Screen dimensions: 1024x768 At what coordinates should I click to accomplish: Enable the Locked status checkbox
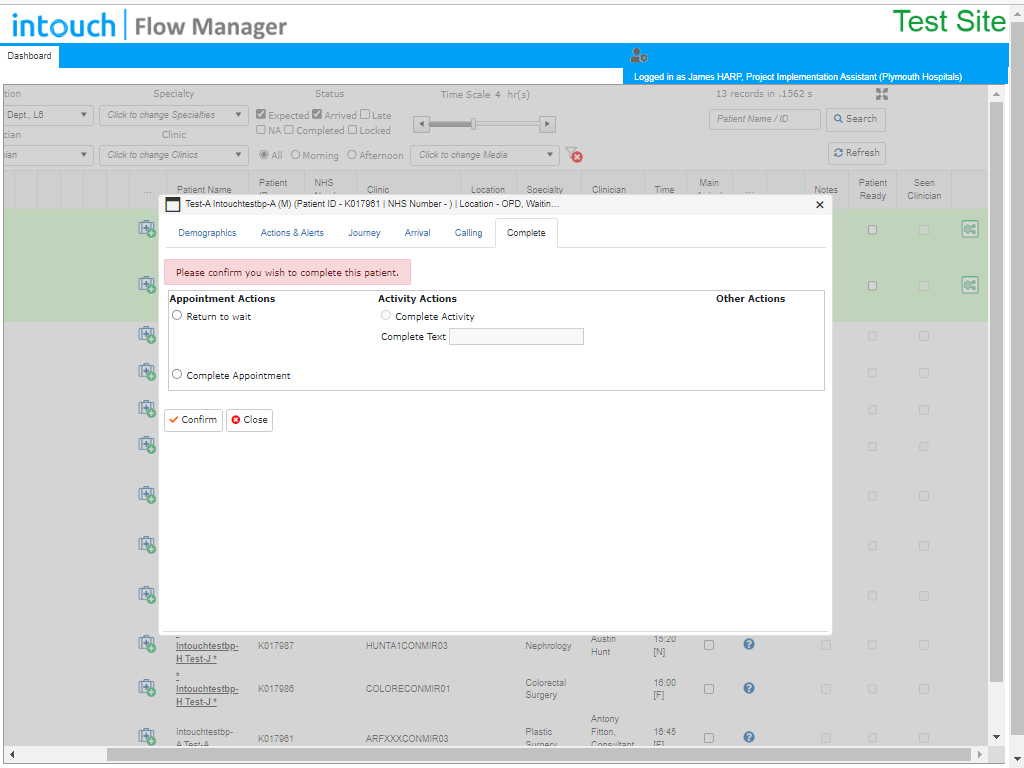[352, 130]
